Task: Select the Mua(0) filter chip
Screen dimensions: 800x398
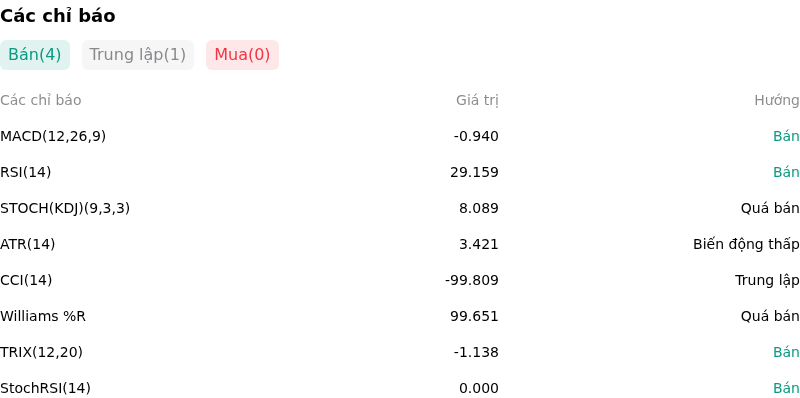Action: (x=242, y=55)
